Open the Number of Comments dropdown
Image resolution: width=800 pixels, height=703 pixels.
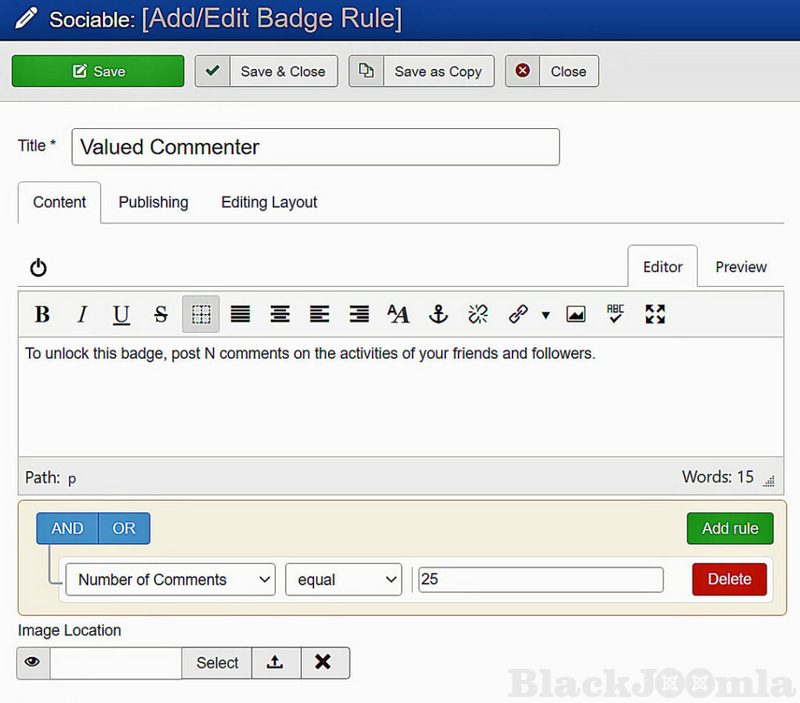coord(170,580)
